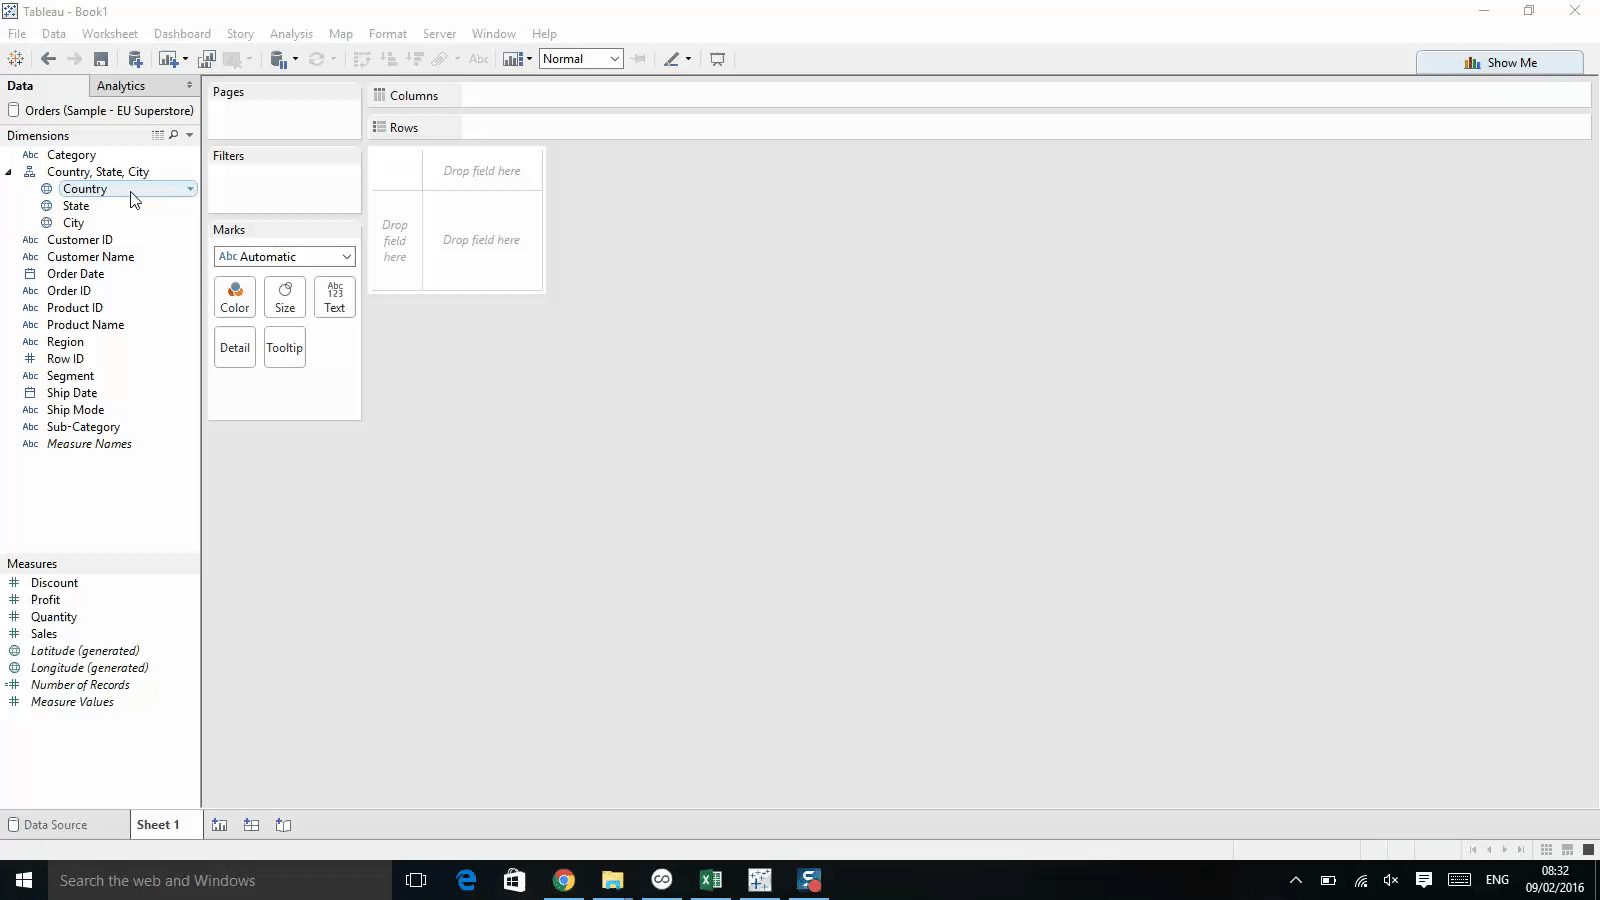
Task: Select the Order Date dimension
Action: coord(75,274)
